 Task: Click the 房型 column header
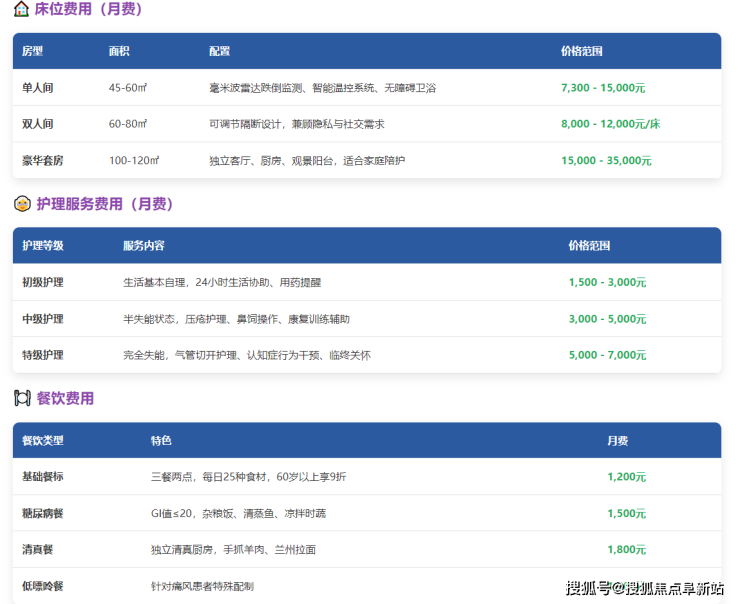click(x=33, y=51)
